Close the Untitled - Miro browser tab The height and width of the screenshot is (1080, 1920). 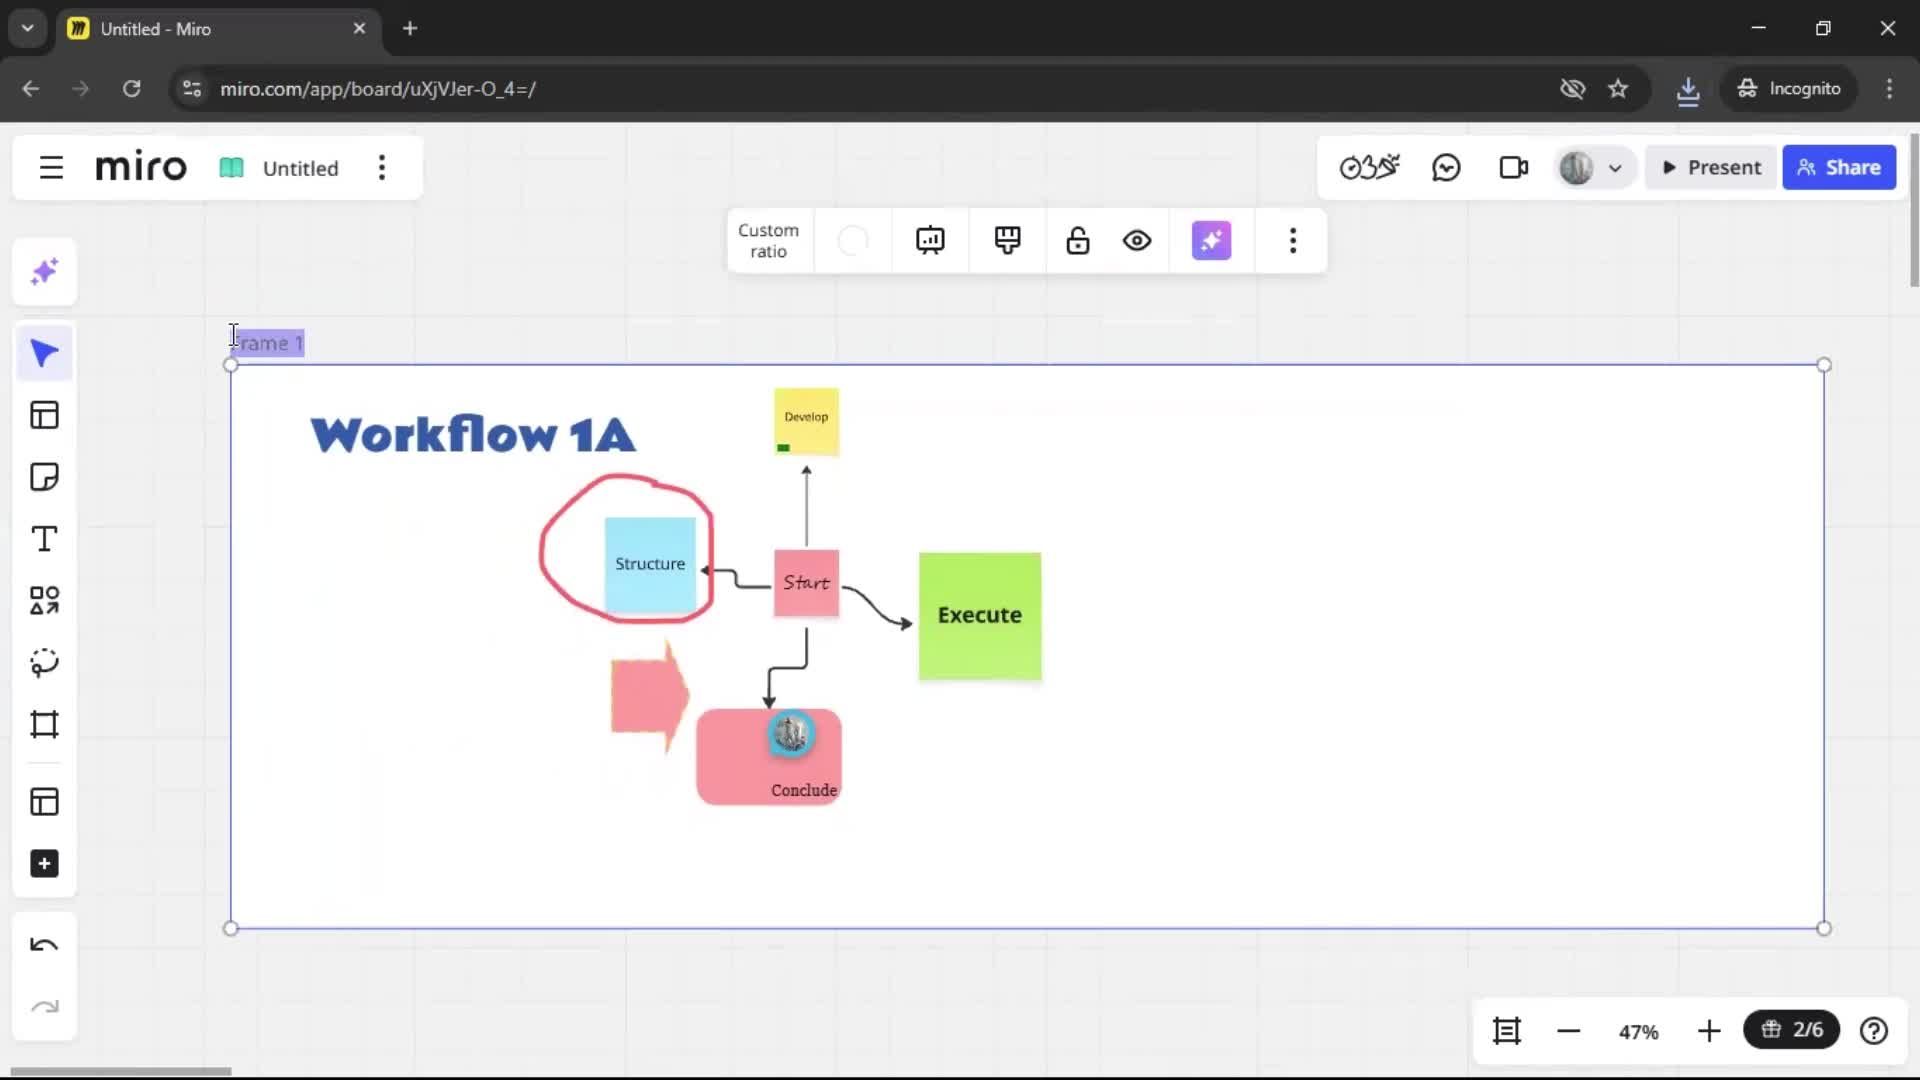click(x=359, y=28)
